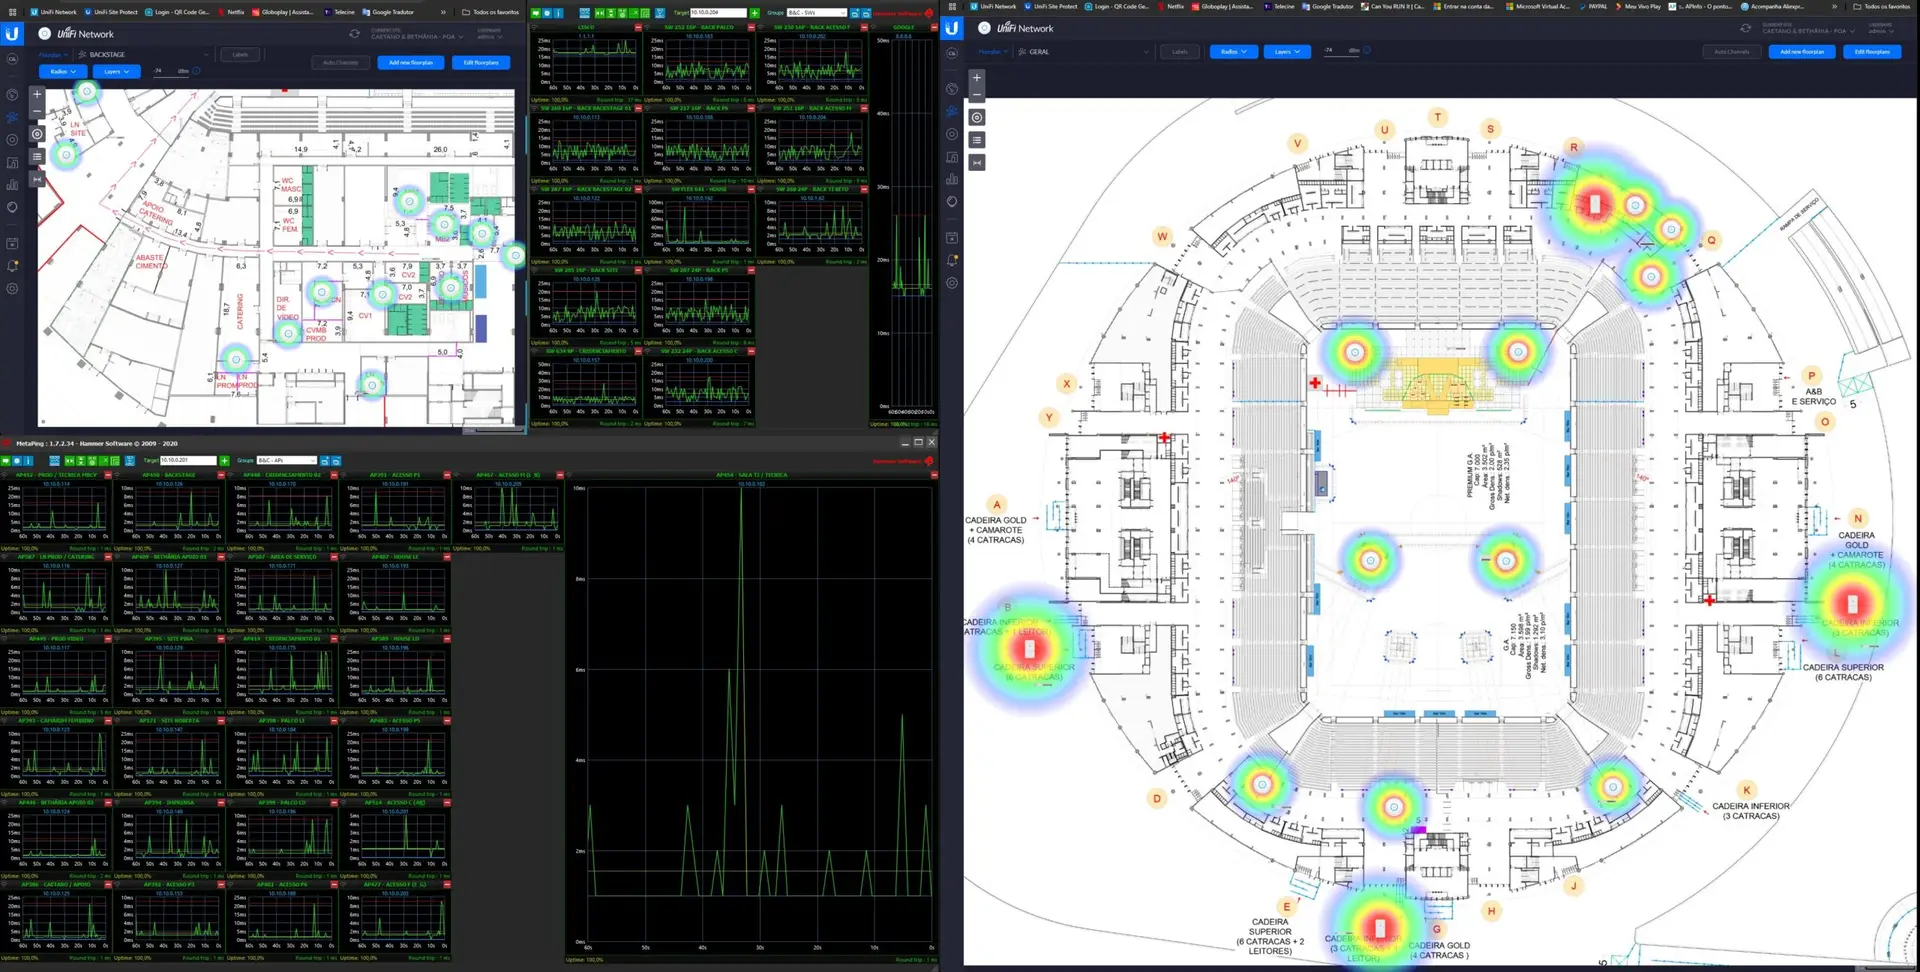Image resolution: width=1920 pixels, height=972 pixels.
Task: Open Events calendar icon in right UniFi sidebar
Action: 952,238
